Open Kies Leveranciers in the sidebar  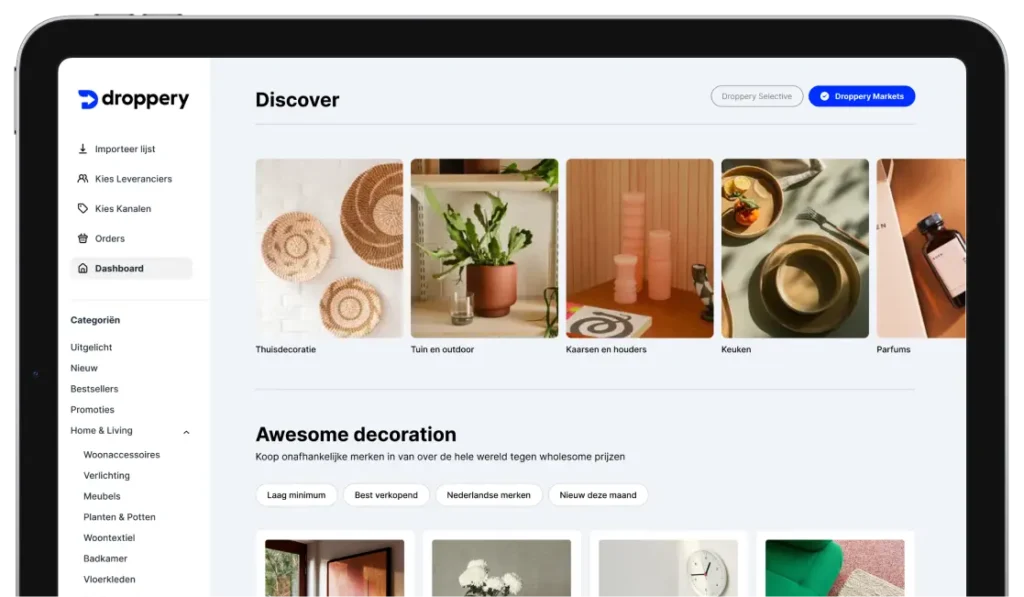pos(131,178)
